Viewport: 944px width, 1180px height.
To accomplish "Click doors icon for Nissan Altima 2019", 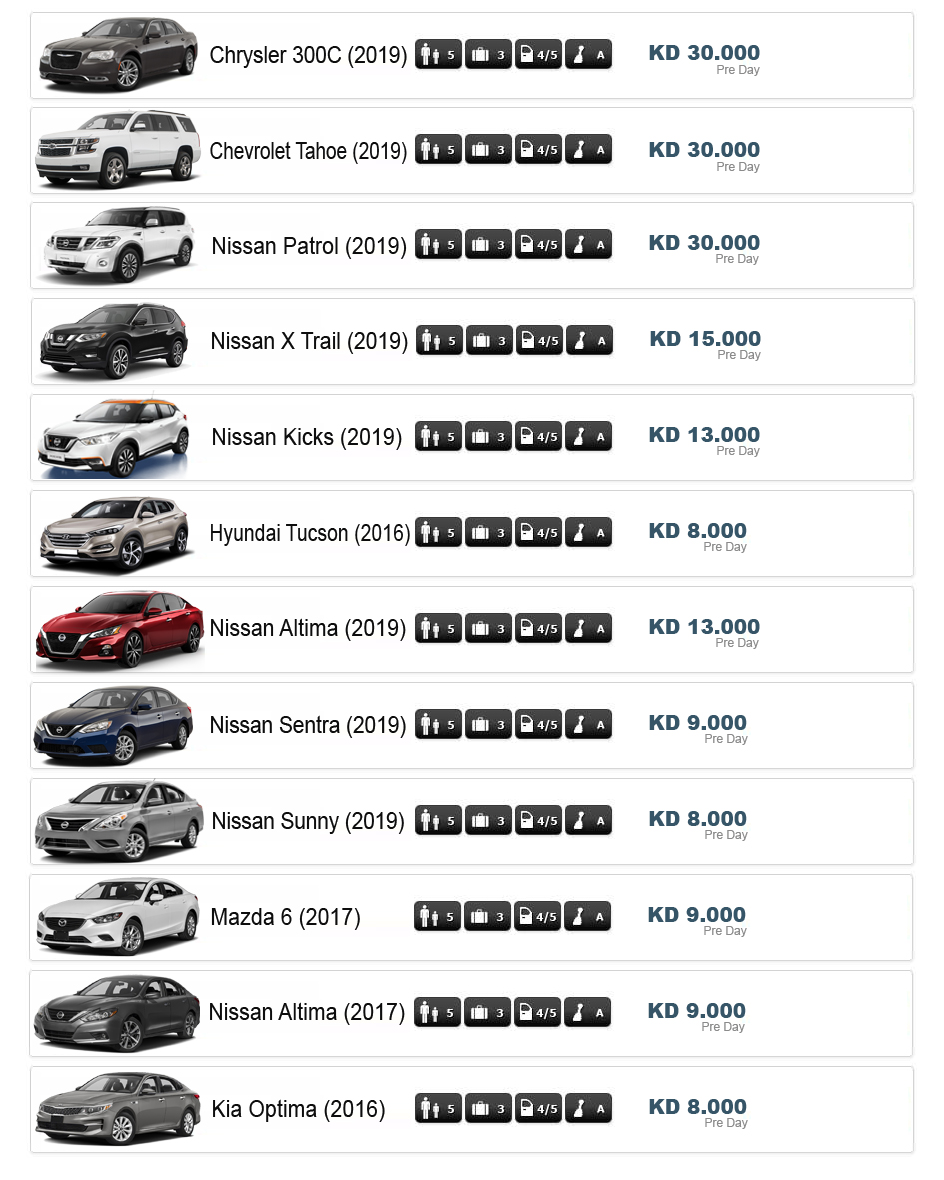I will [x=538, y=629].
